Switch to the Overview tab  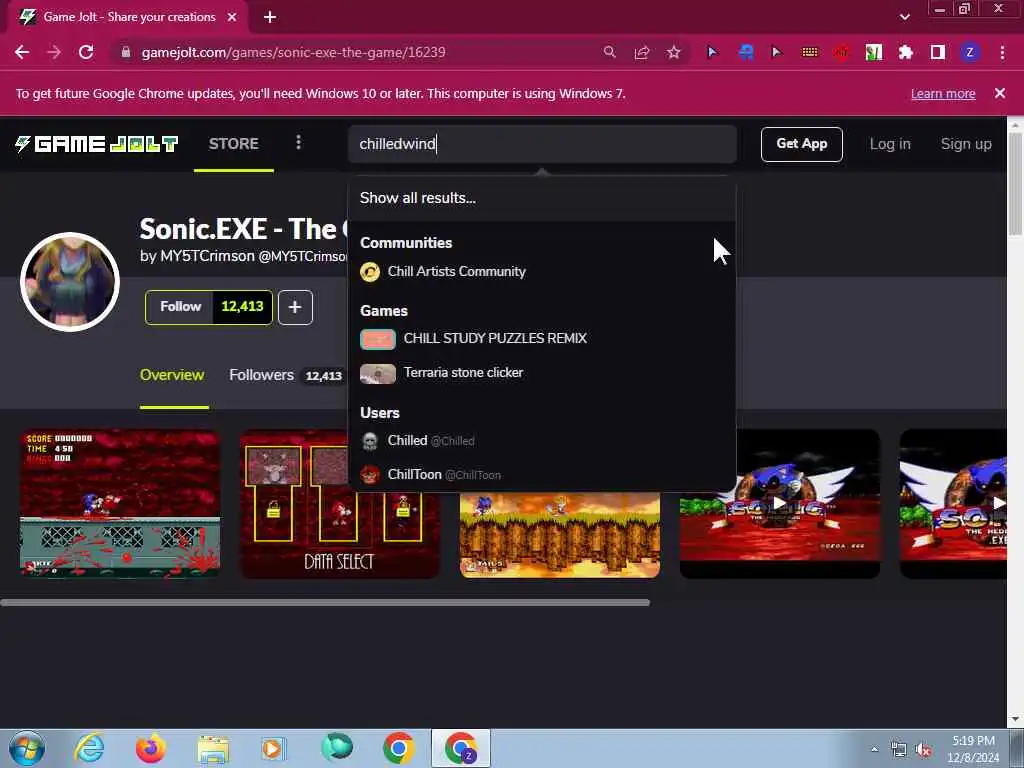[x=172, y=375]
